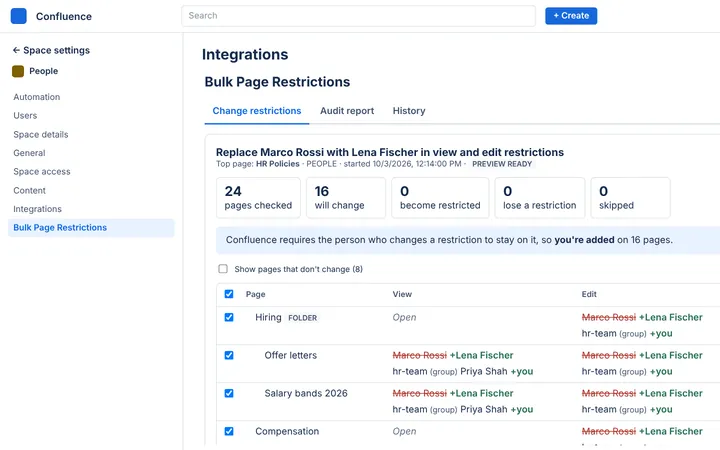Click the 'Offer letters' page name
Viewport: 720px width, 450px height.
tap(291, 355)
